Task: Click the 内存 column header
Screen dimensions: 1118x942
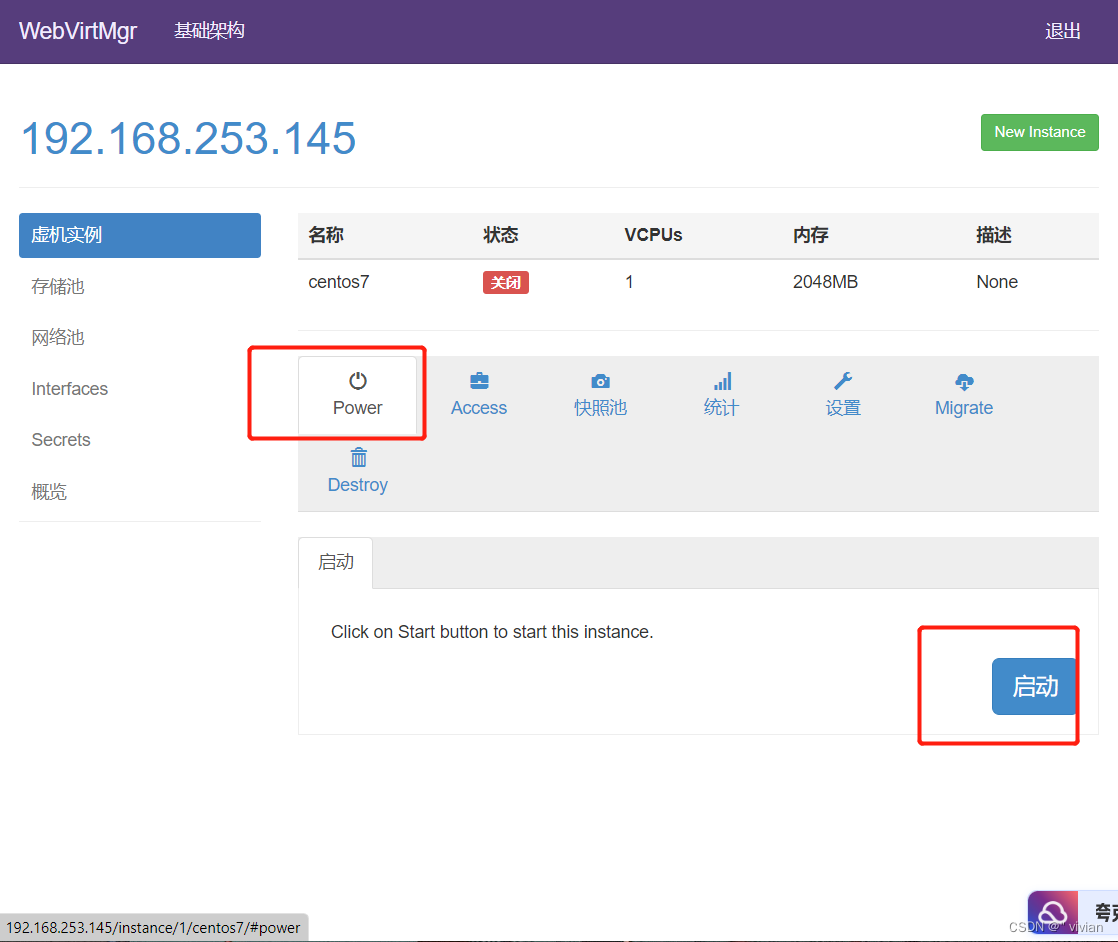Action: point(811,235)
